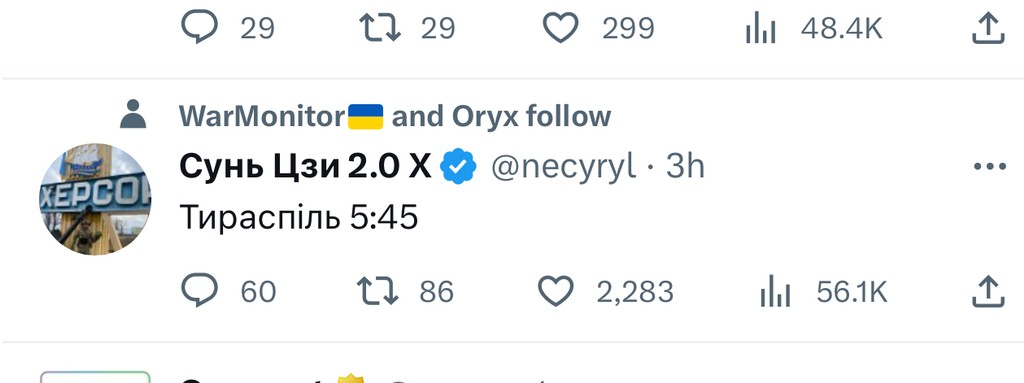Open tweet text Тирасполь 5:45

click(x=298, y=217)
